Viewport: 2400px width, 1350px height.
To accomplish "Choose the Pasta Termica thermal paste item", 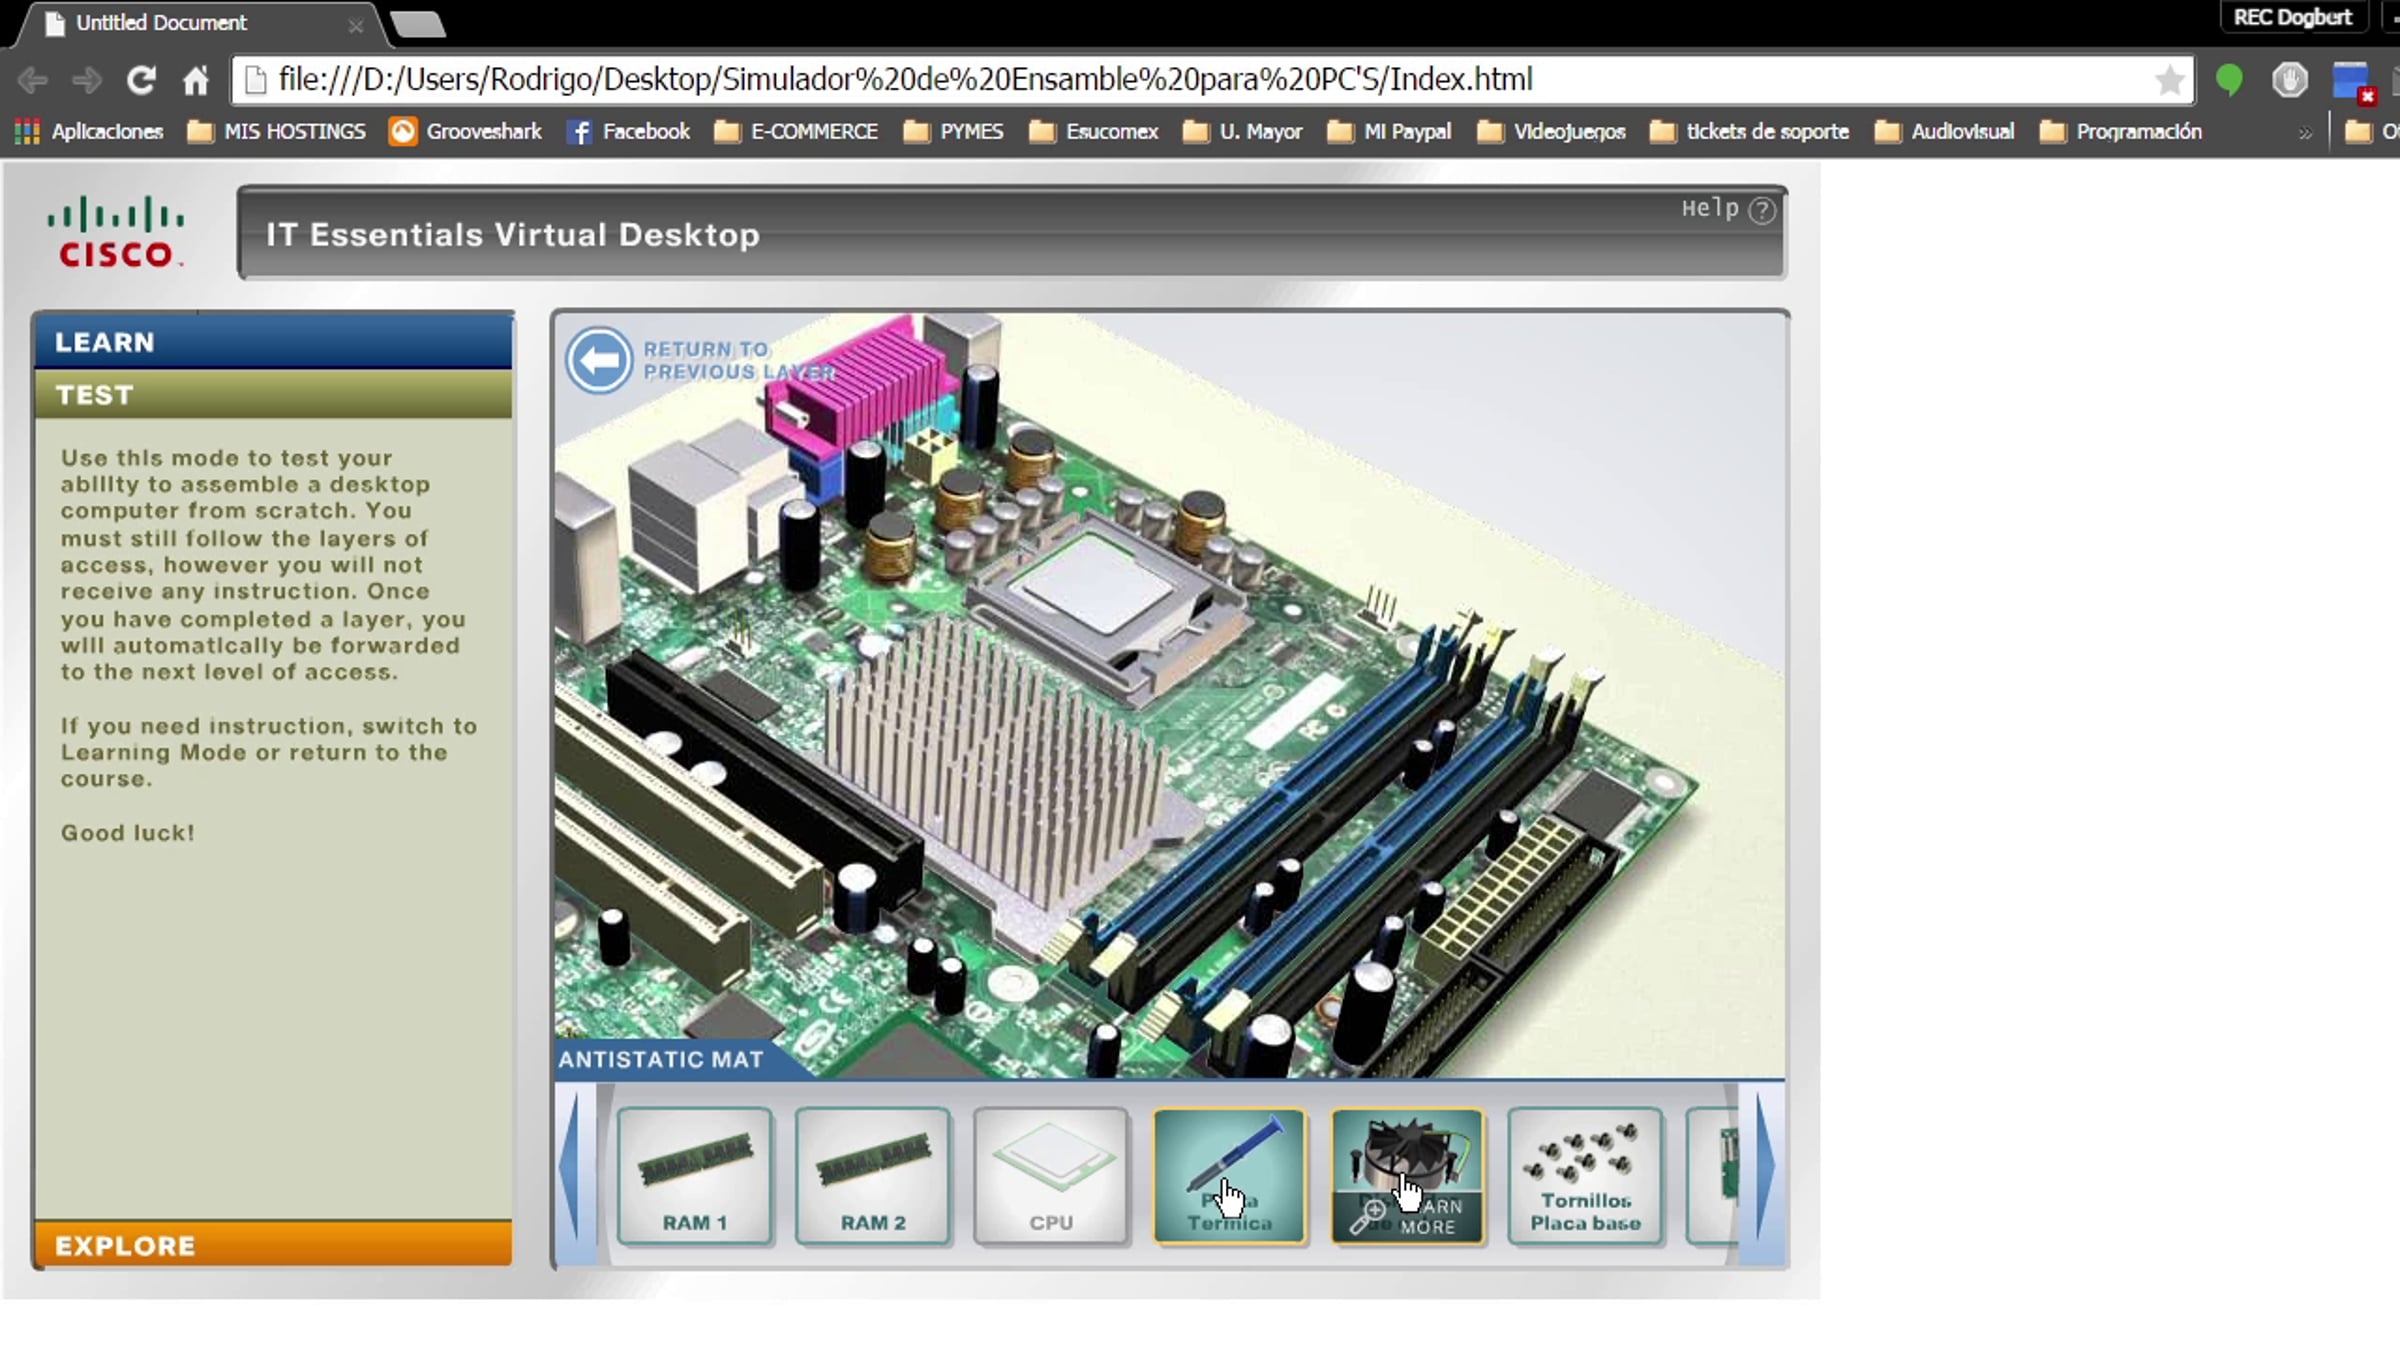I will pos(1229,1175).
